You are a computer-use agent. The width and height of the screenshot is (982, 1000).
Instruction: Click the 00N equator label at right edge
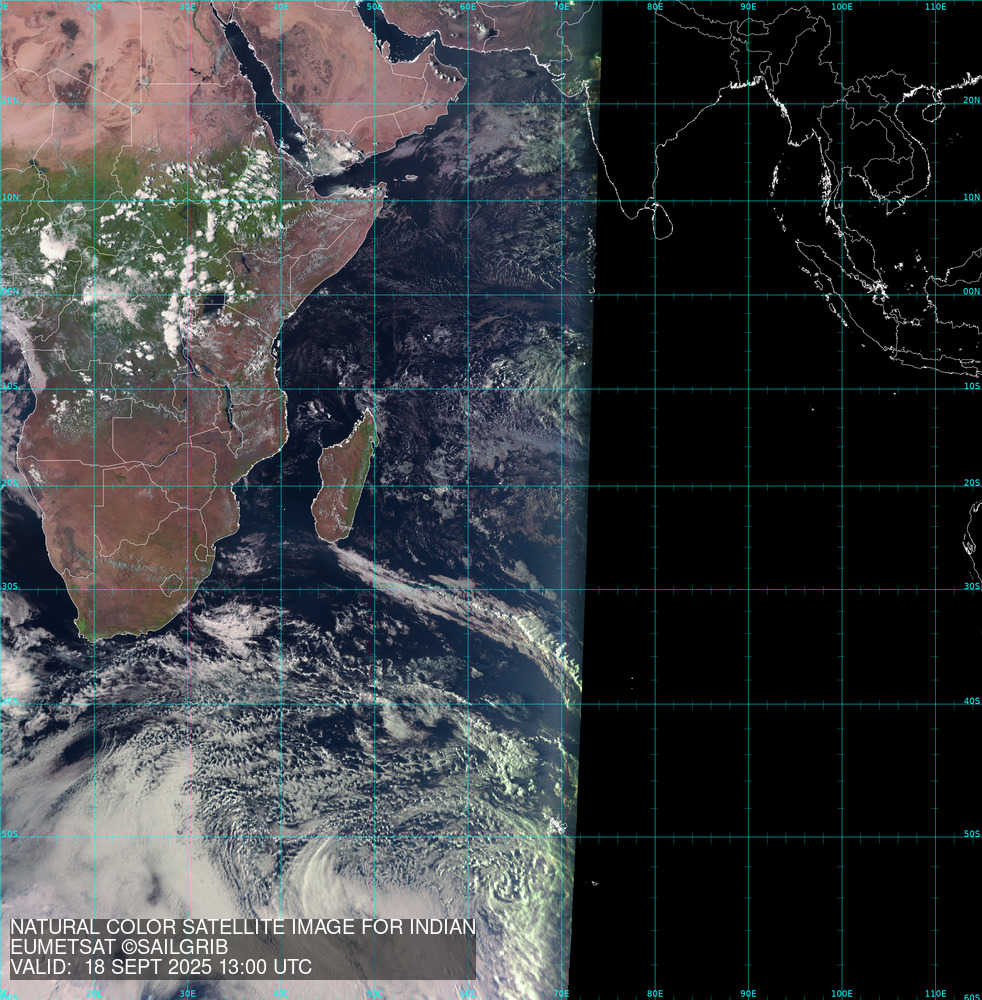click(971, 293)
